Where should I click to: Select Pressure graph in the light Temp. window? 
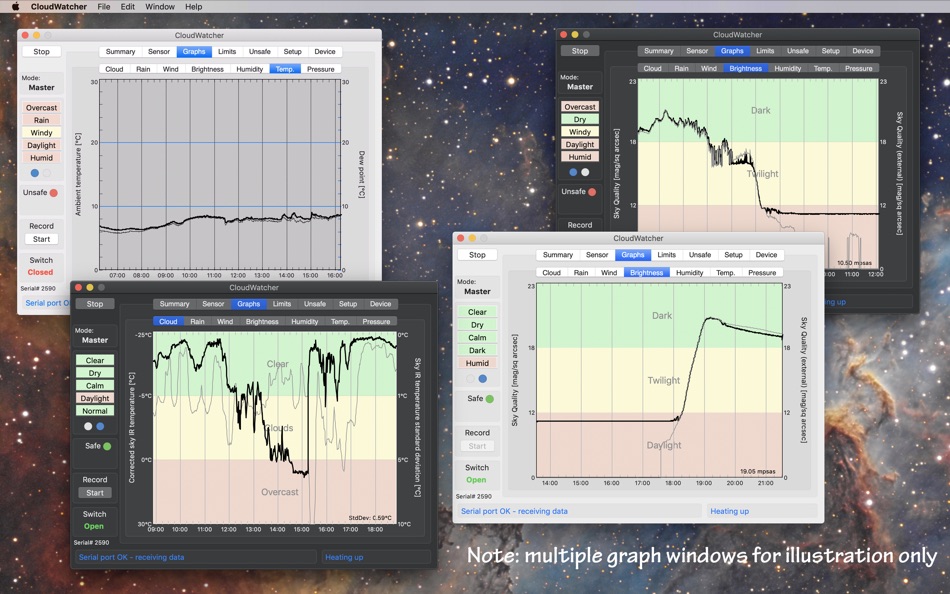click(x=321, y=69)
